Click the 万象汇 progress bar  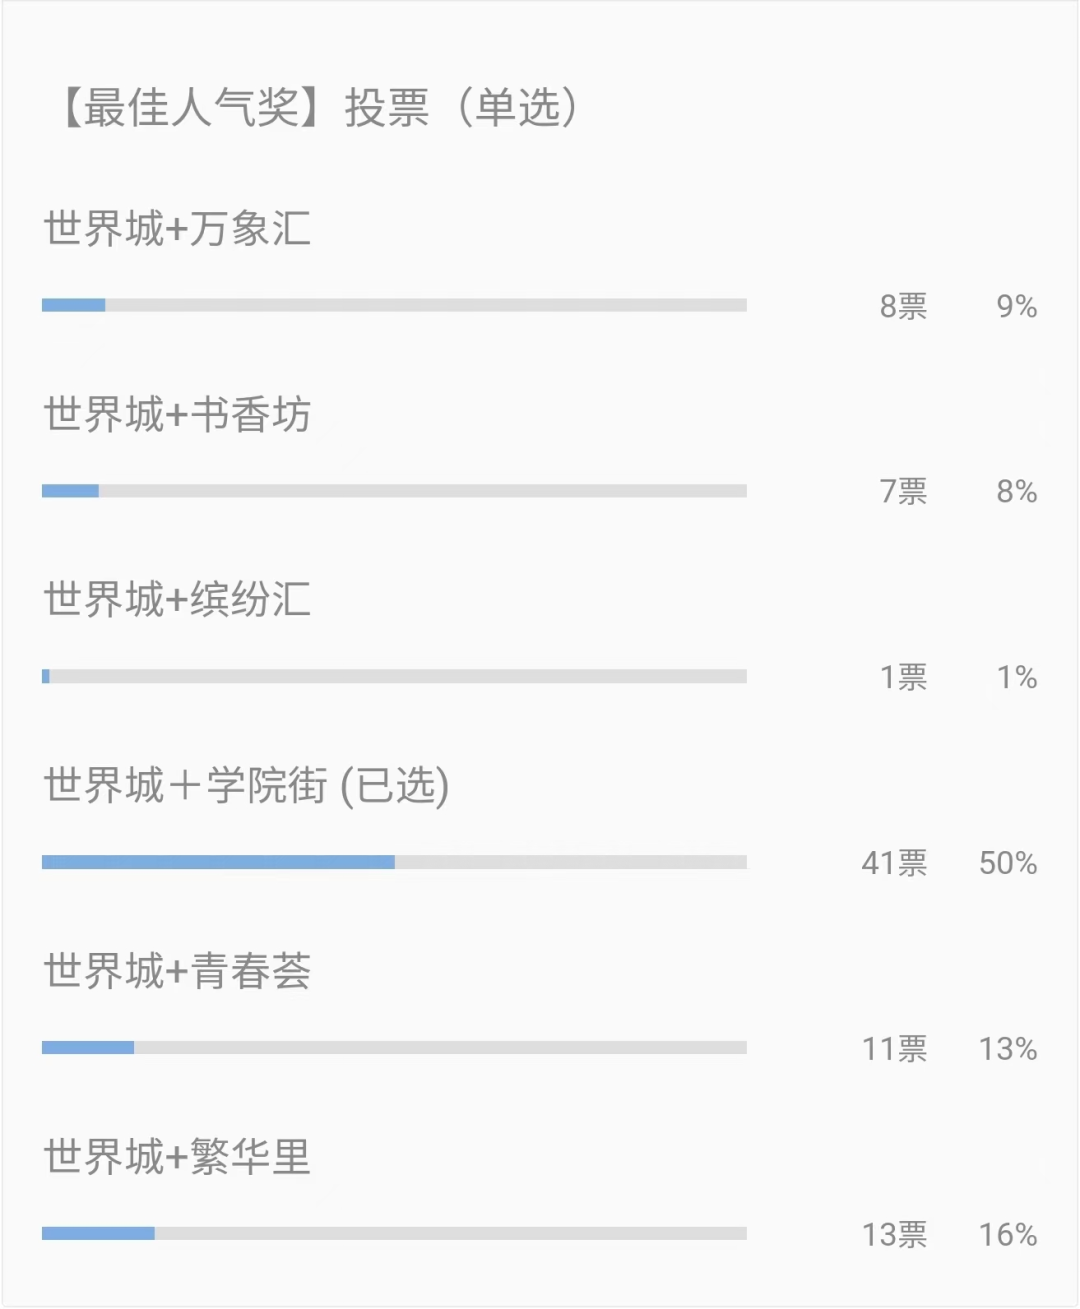394,305
